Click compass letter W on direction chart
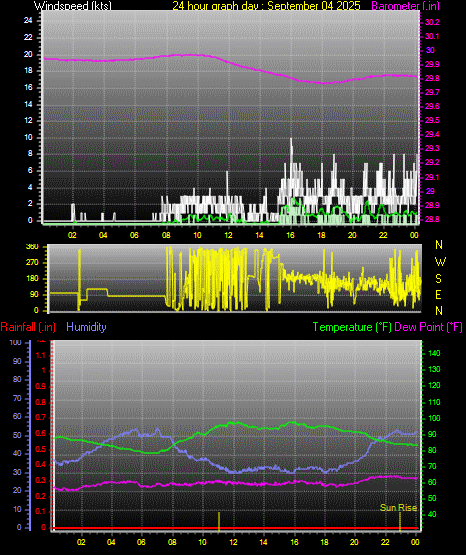This screenshot has width=466, height=555. pos(440,262)
